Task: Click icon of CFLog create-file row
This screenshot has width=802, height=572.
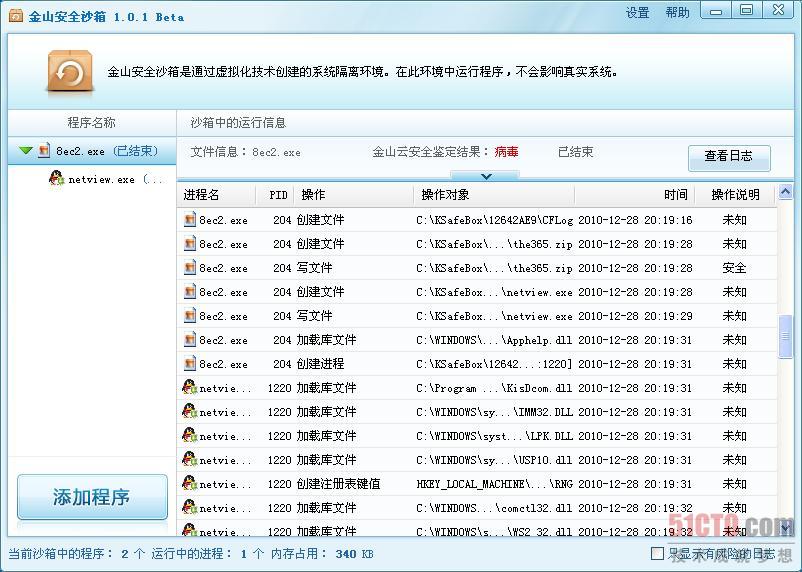Action: pos(190,220)
